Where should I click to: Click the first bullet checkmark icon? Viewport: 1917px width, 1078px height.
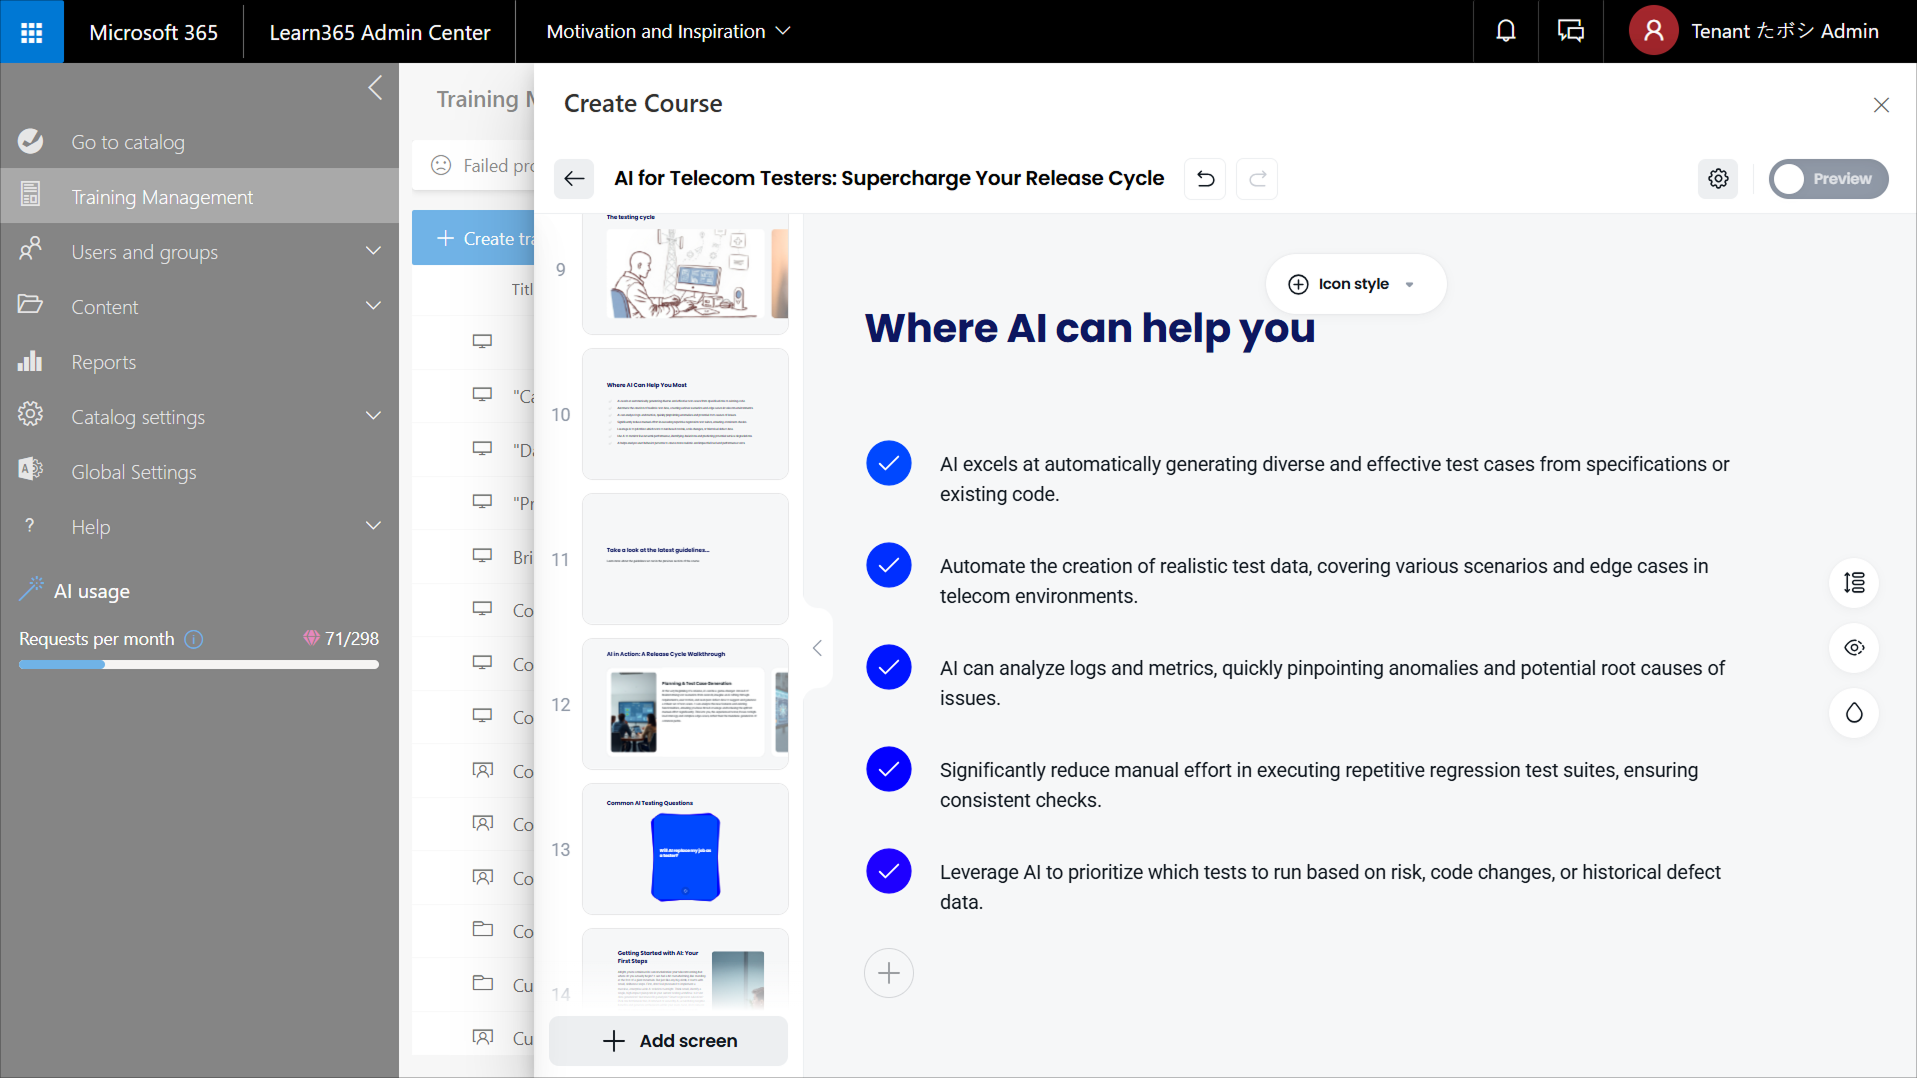coord(888,464)
